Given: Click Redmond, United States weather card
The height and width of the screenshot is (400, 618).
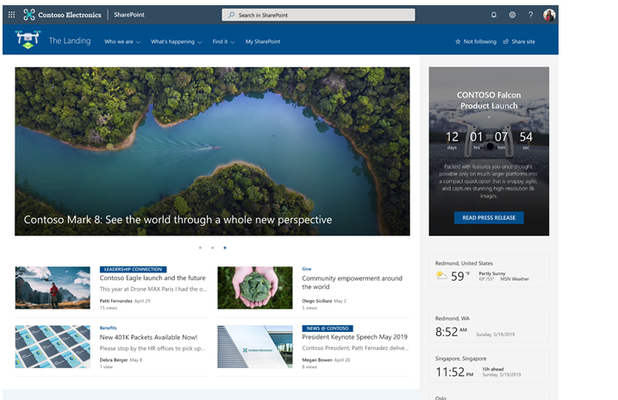Looking at the screenshot, I should (x=489, y=271).
